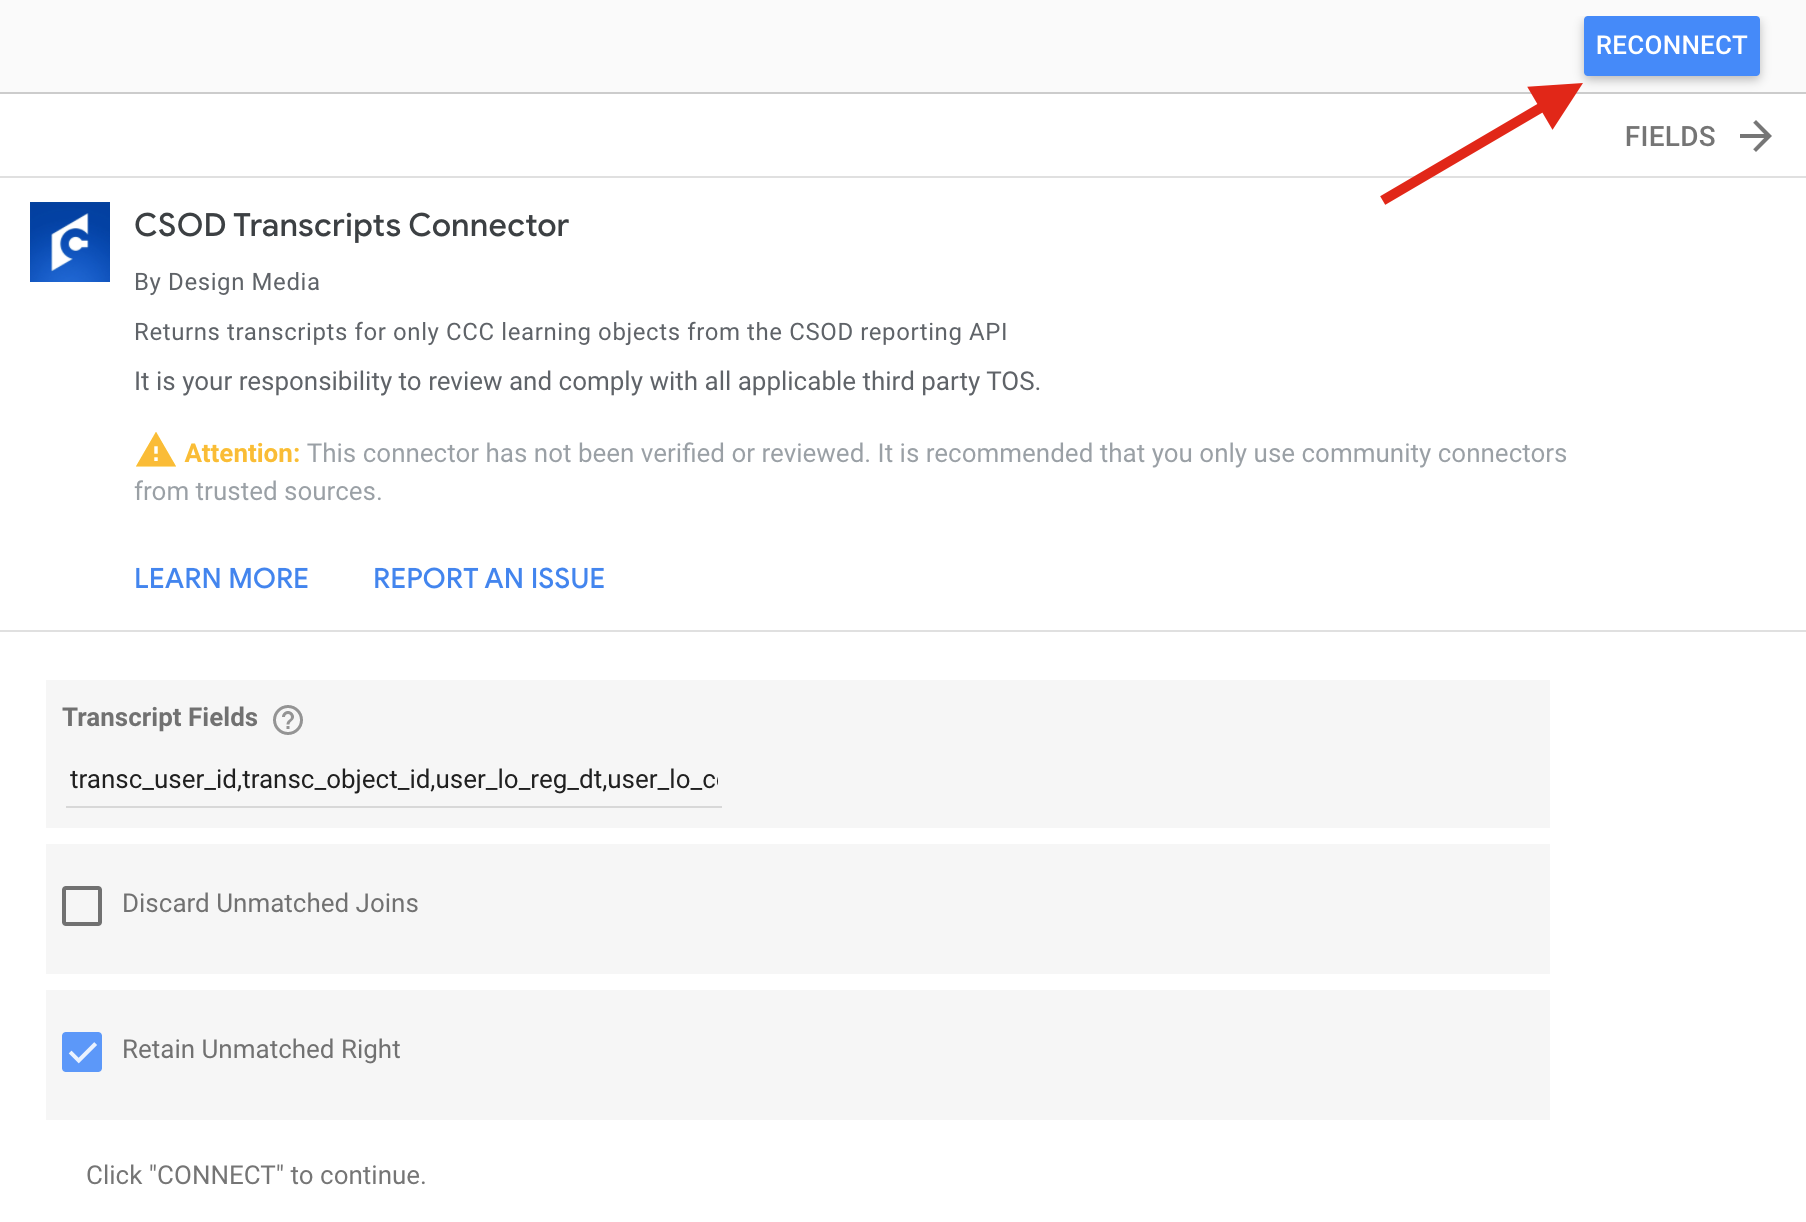Viewport: 1806px width, 1222px height.
Task: Click the orange Attention: warning label
Action: pos(242,453)
